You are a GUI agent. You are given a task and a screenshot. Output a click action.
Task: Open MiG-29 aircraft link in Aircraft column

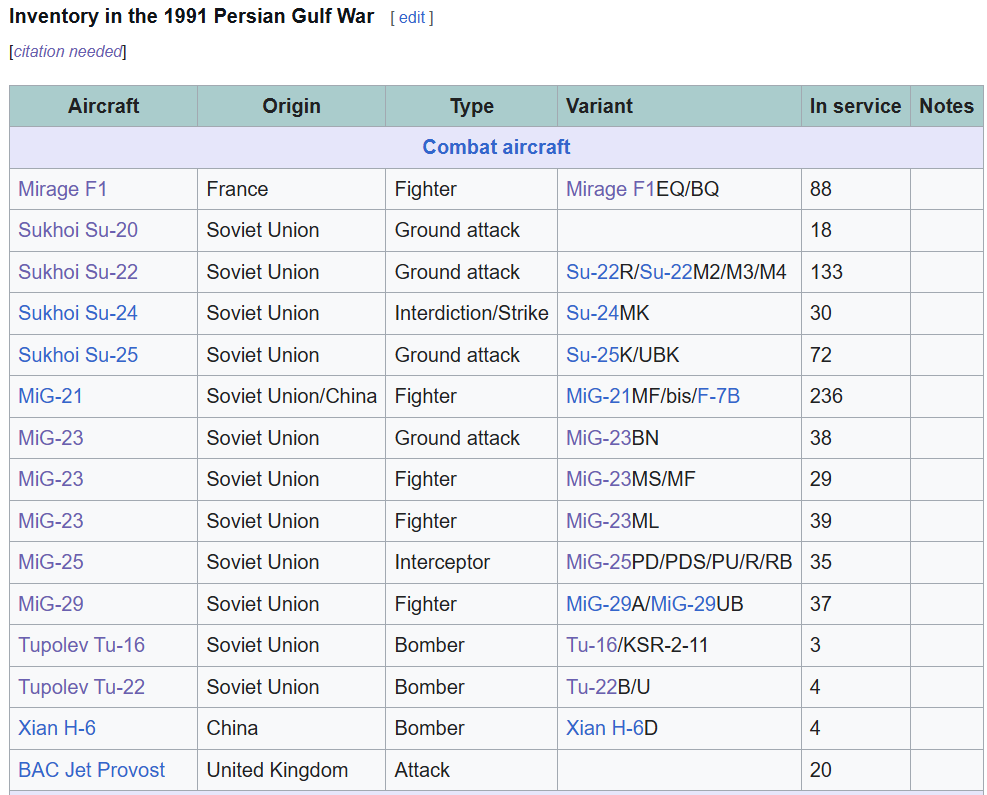50,604
